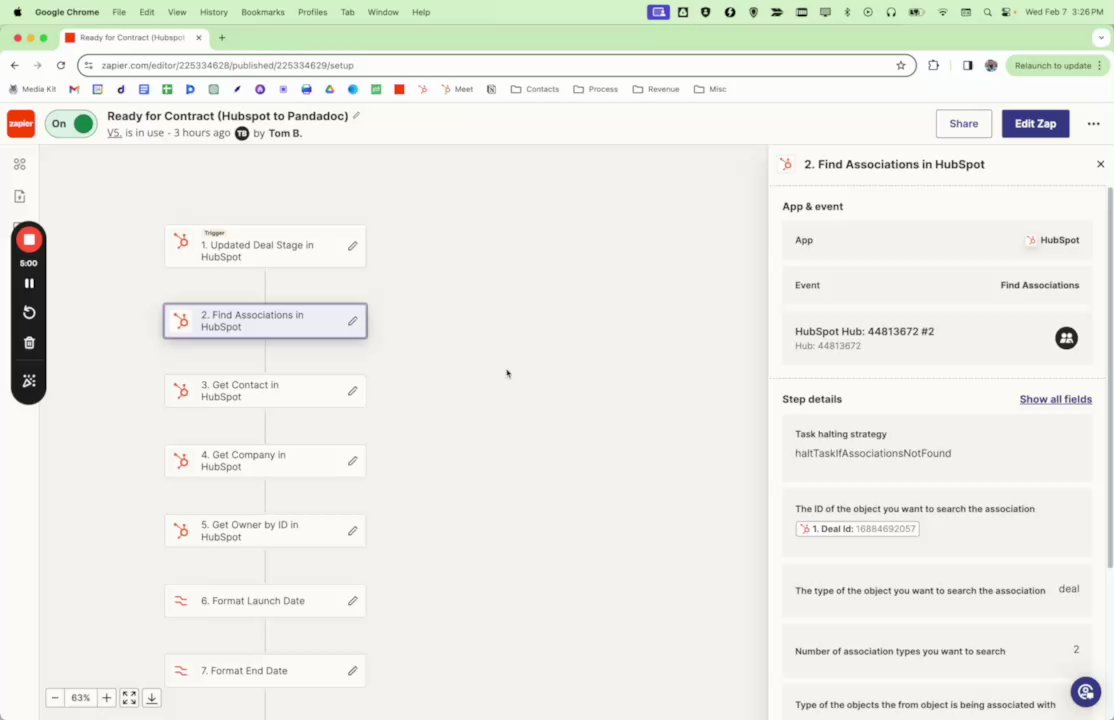Open the V5 version link
Image resolution: width=1114 pixels, height=720 pixels.
114,133
